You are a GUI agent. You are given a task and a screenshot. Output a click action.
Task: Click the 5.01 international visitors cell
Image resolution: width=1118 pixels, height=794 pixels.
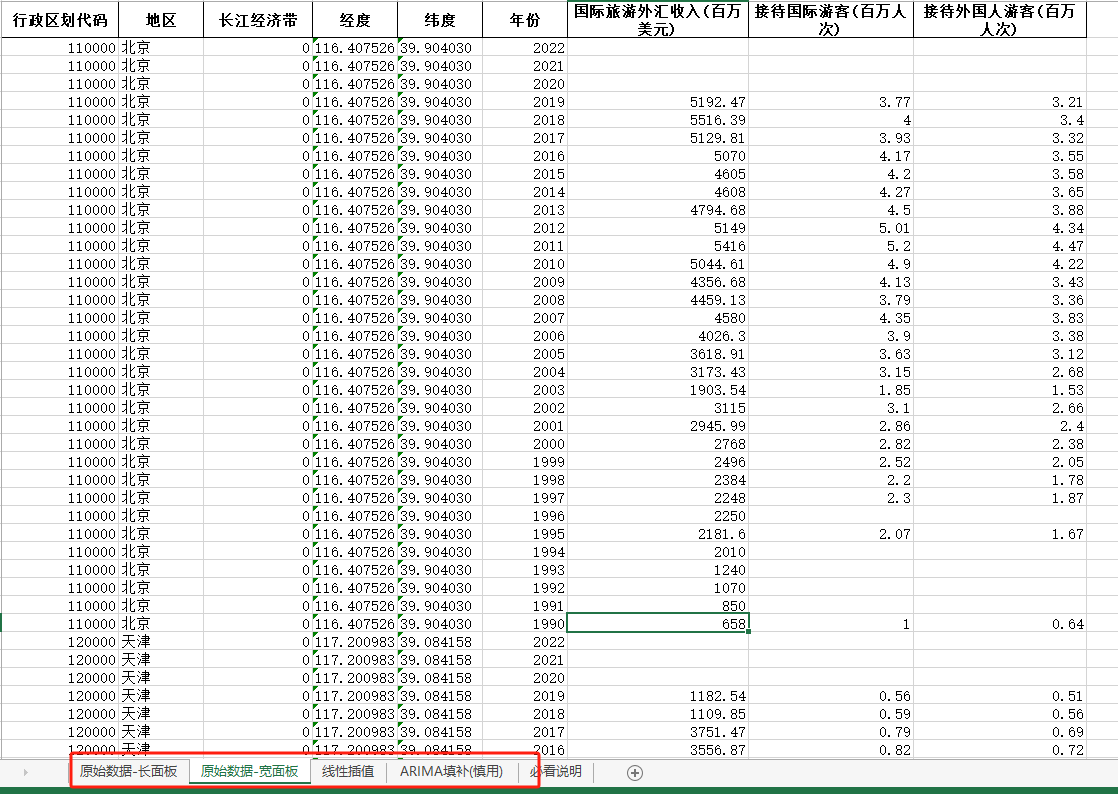[831, 227]
